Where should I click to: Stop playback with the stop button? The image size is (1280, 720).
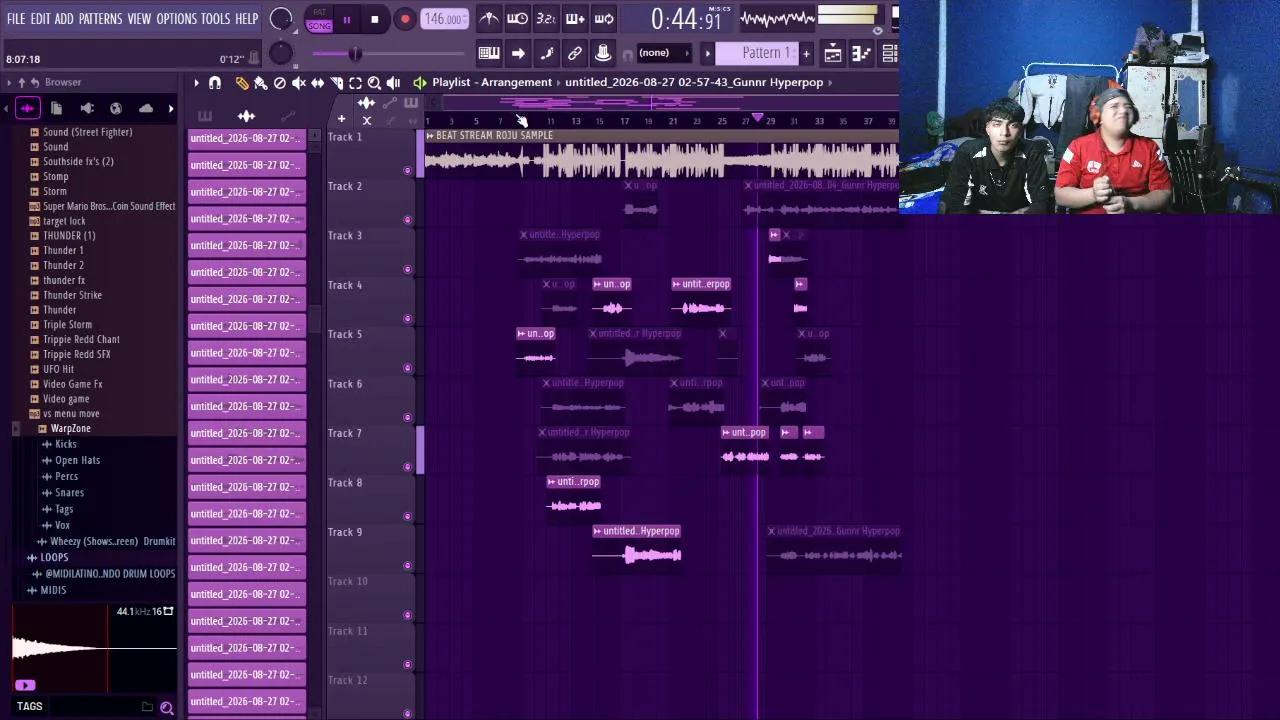coord(374,19)
